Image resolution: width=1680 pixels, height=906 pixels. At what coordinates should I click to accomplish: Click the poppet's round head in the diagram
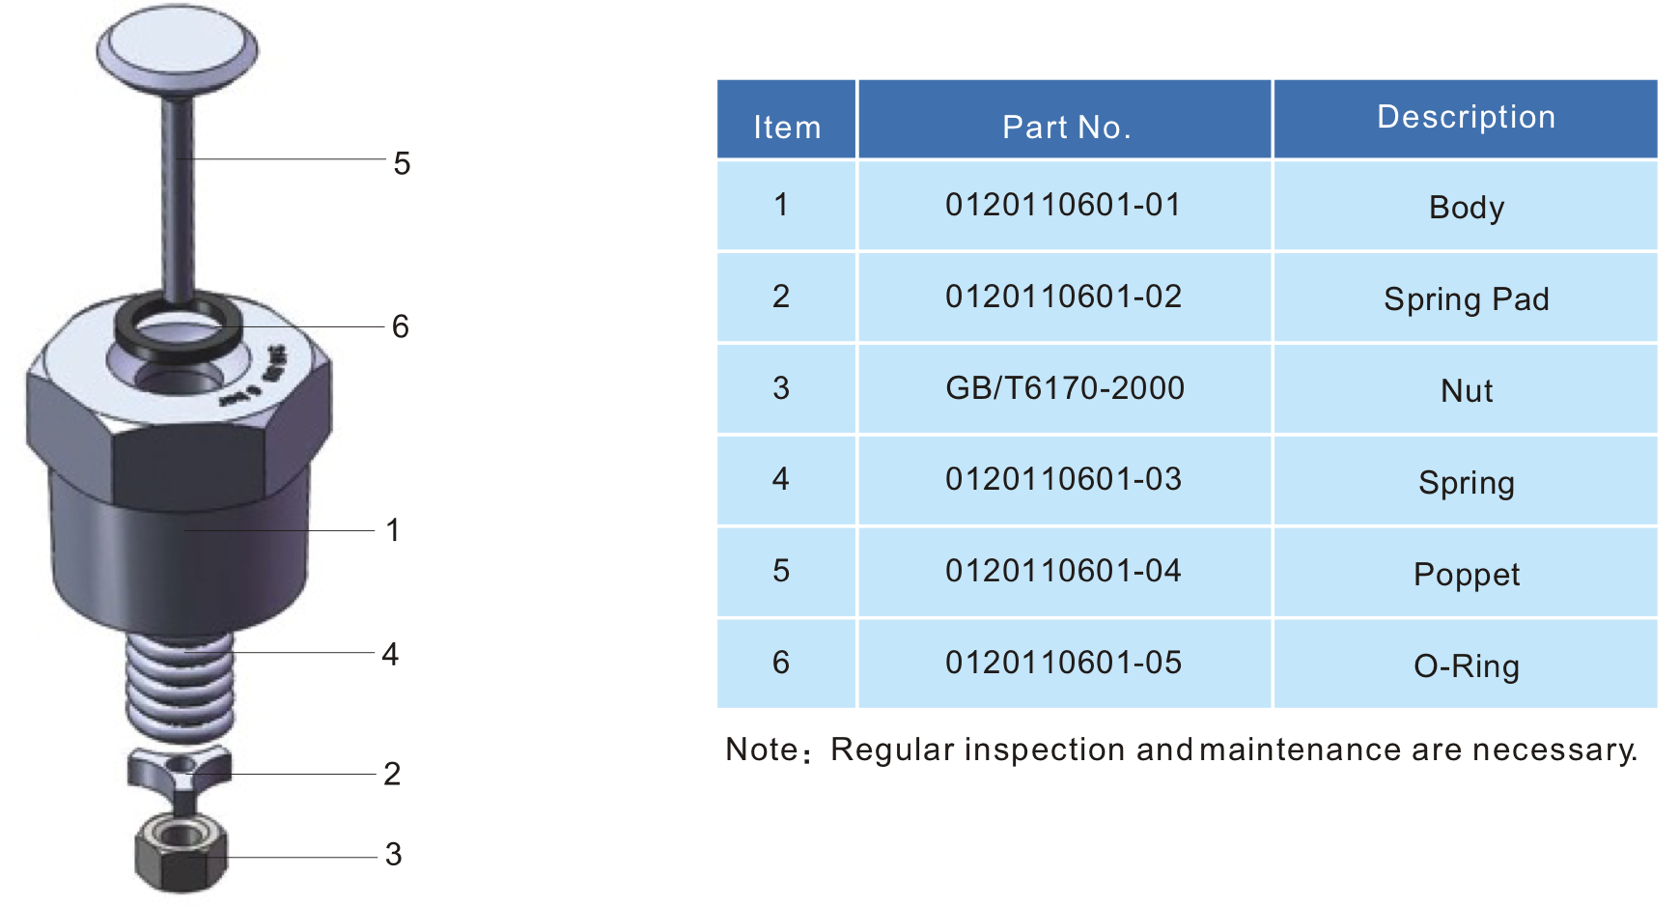[x=177, y=47]
